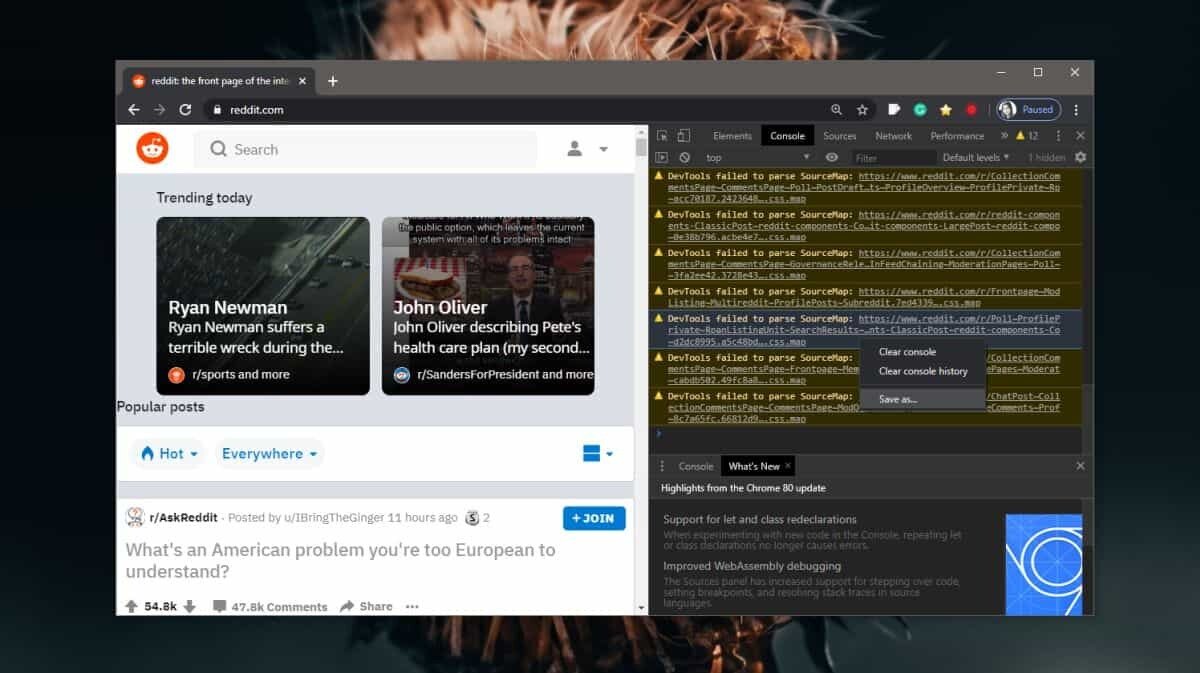Reload the reddit.com page
1200x673 pixels.
pos(187,110)
